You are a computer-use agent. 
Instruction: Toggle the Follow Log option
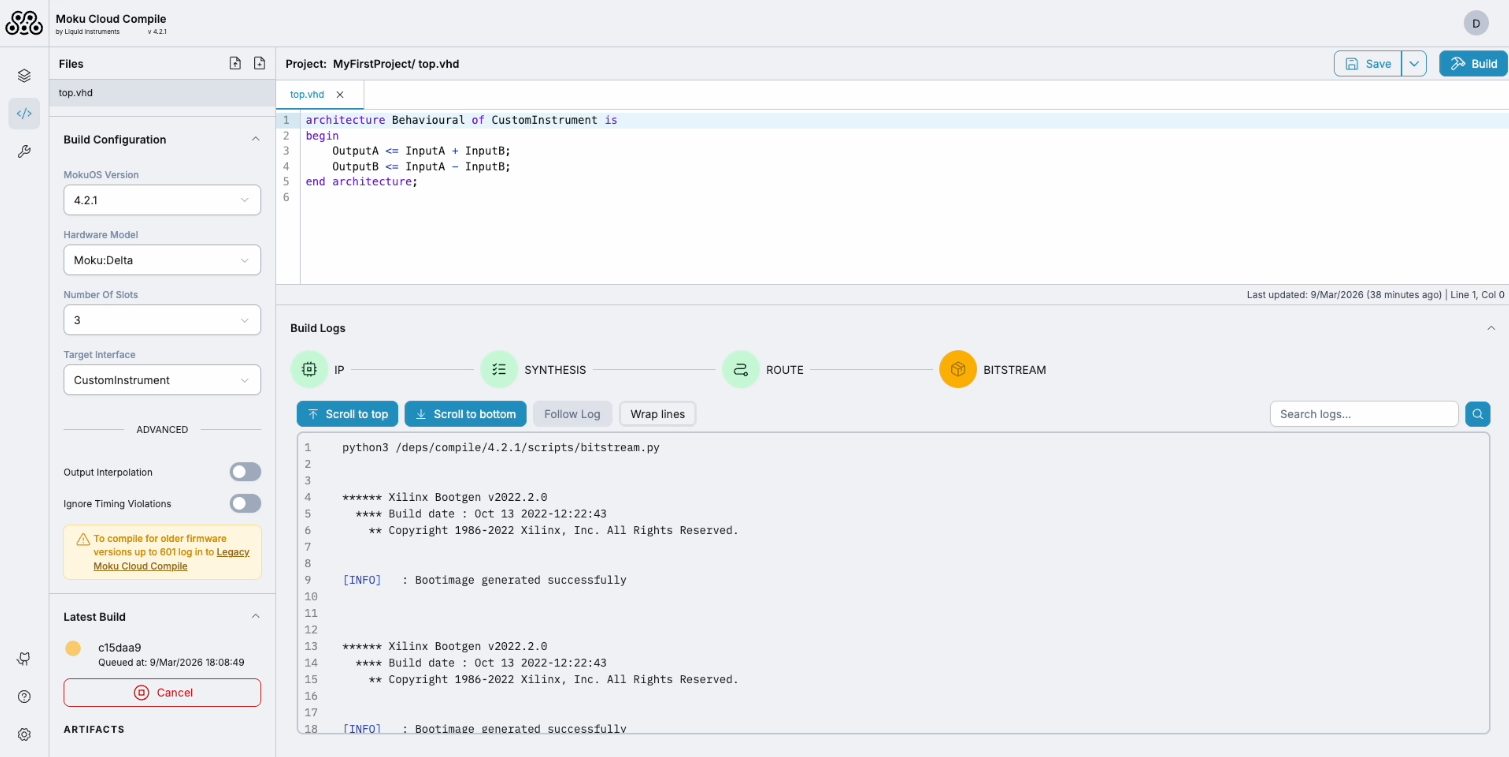tap(572, 413)
